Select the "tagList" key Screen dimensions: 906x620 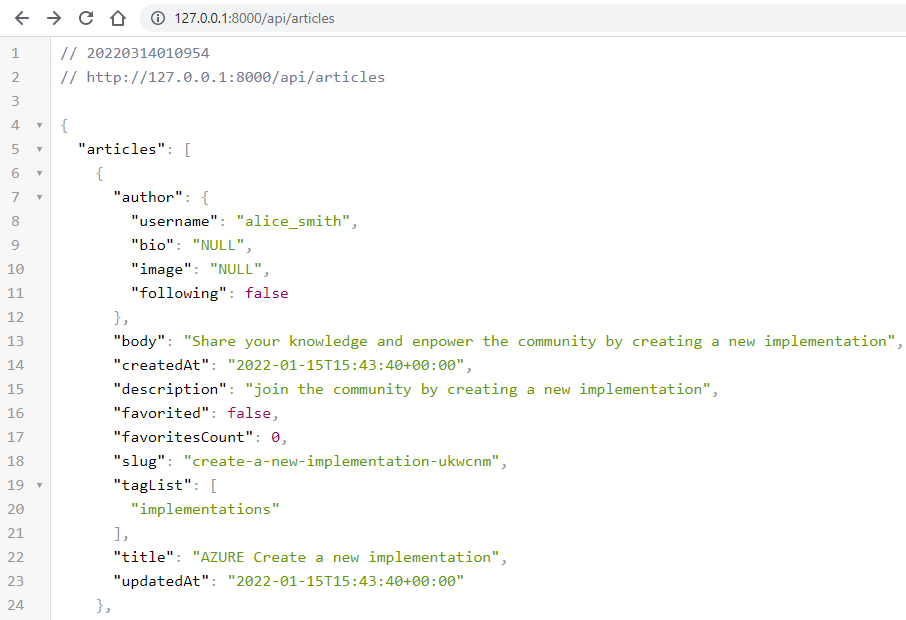tap(153, 485)
